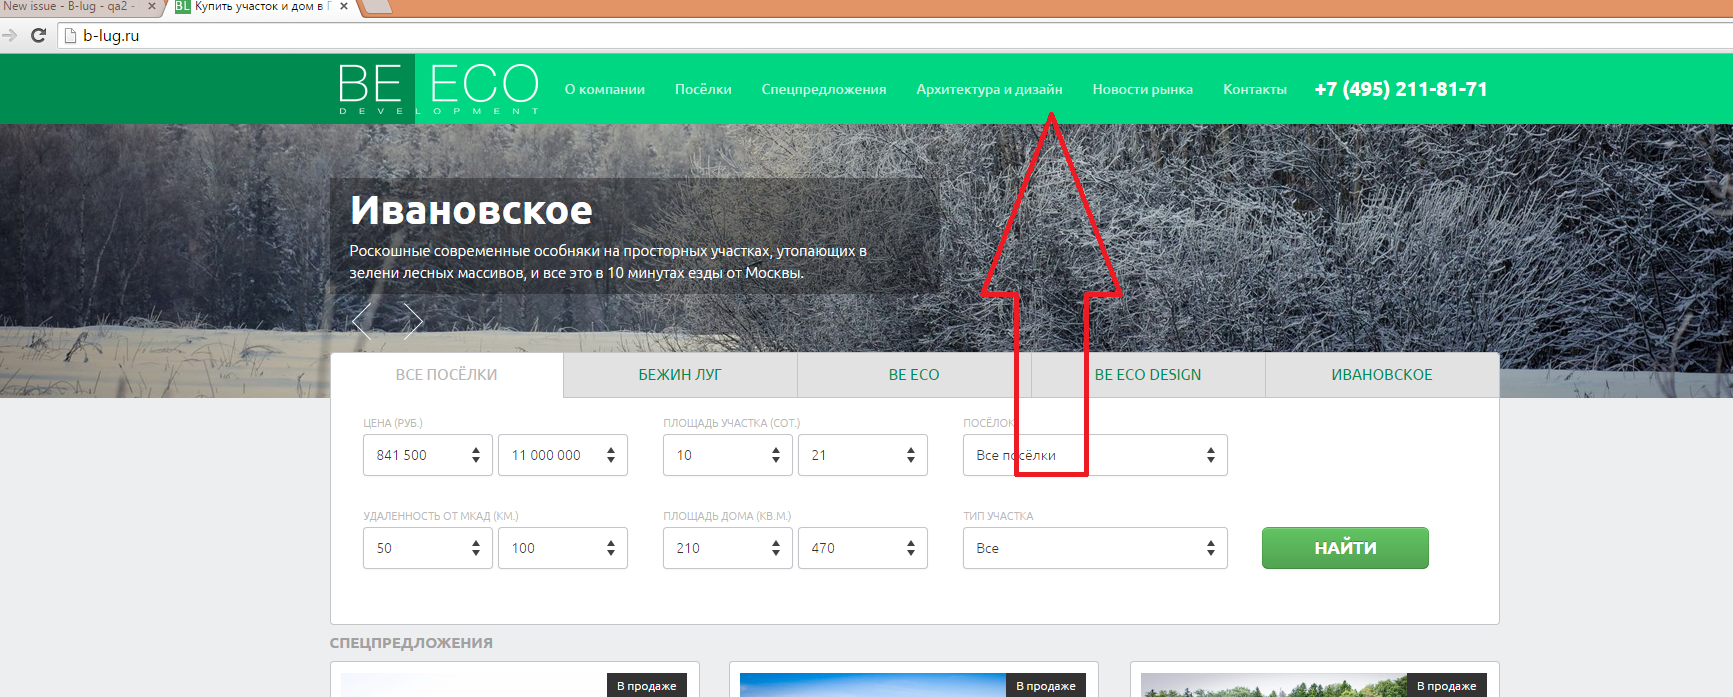
Task: Show the previous slide with left arrow
Action: coord(362,321)
